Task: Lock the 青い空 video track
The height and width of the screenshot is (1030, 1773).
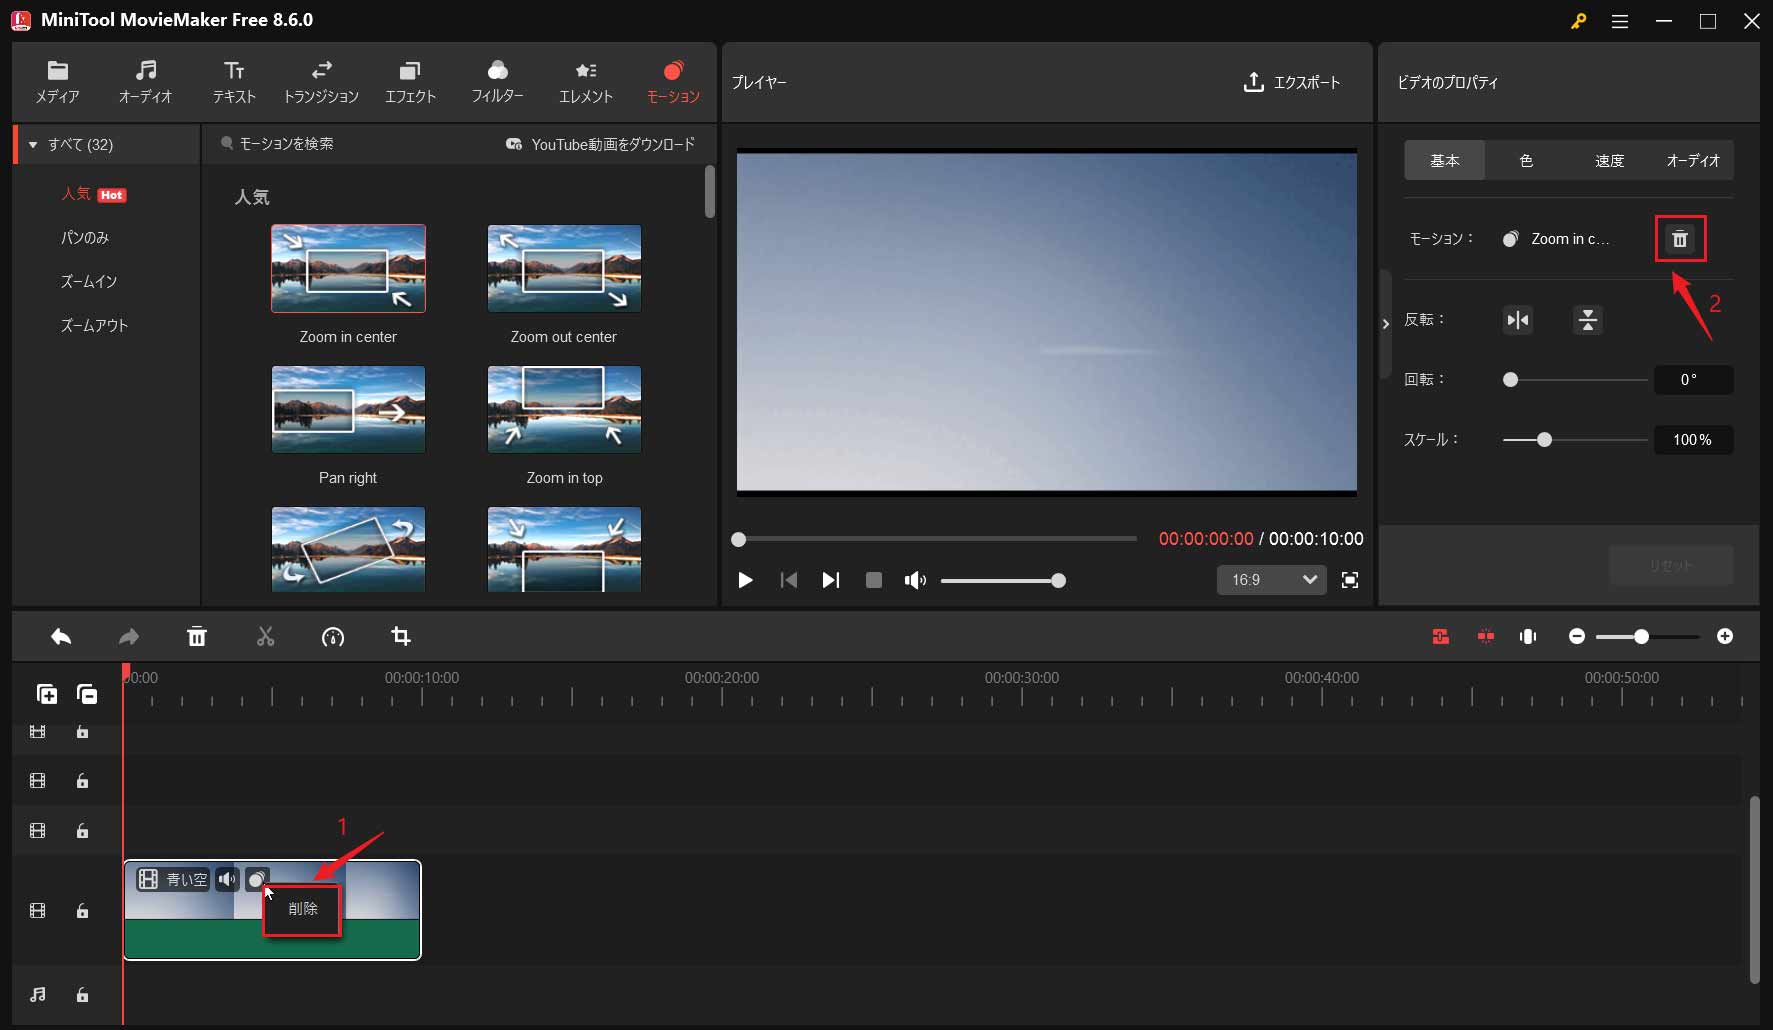Action: point(82,911)
